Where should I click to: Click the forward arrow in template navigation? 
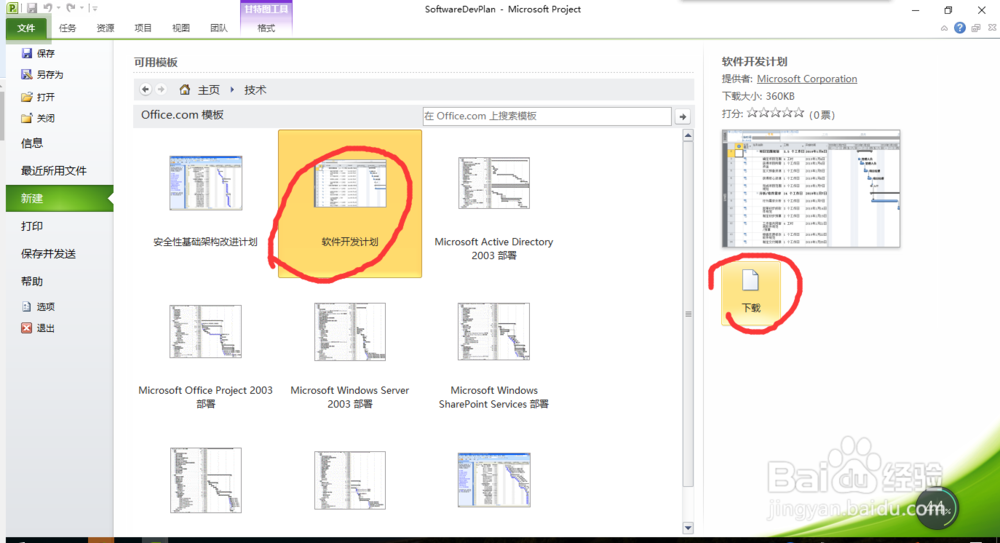[x=161, y=89]
